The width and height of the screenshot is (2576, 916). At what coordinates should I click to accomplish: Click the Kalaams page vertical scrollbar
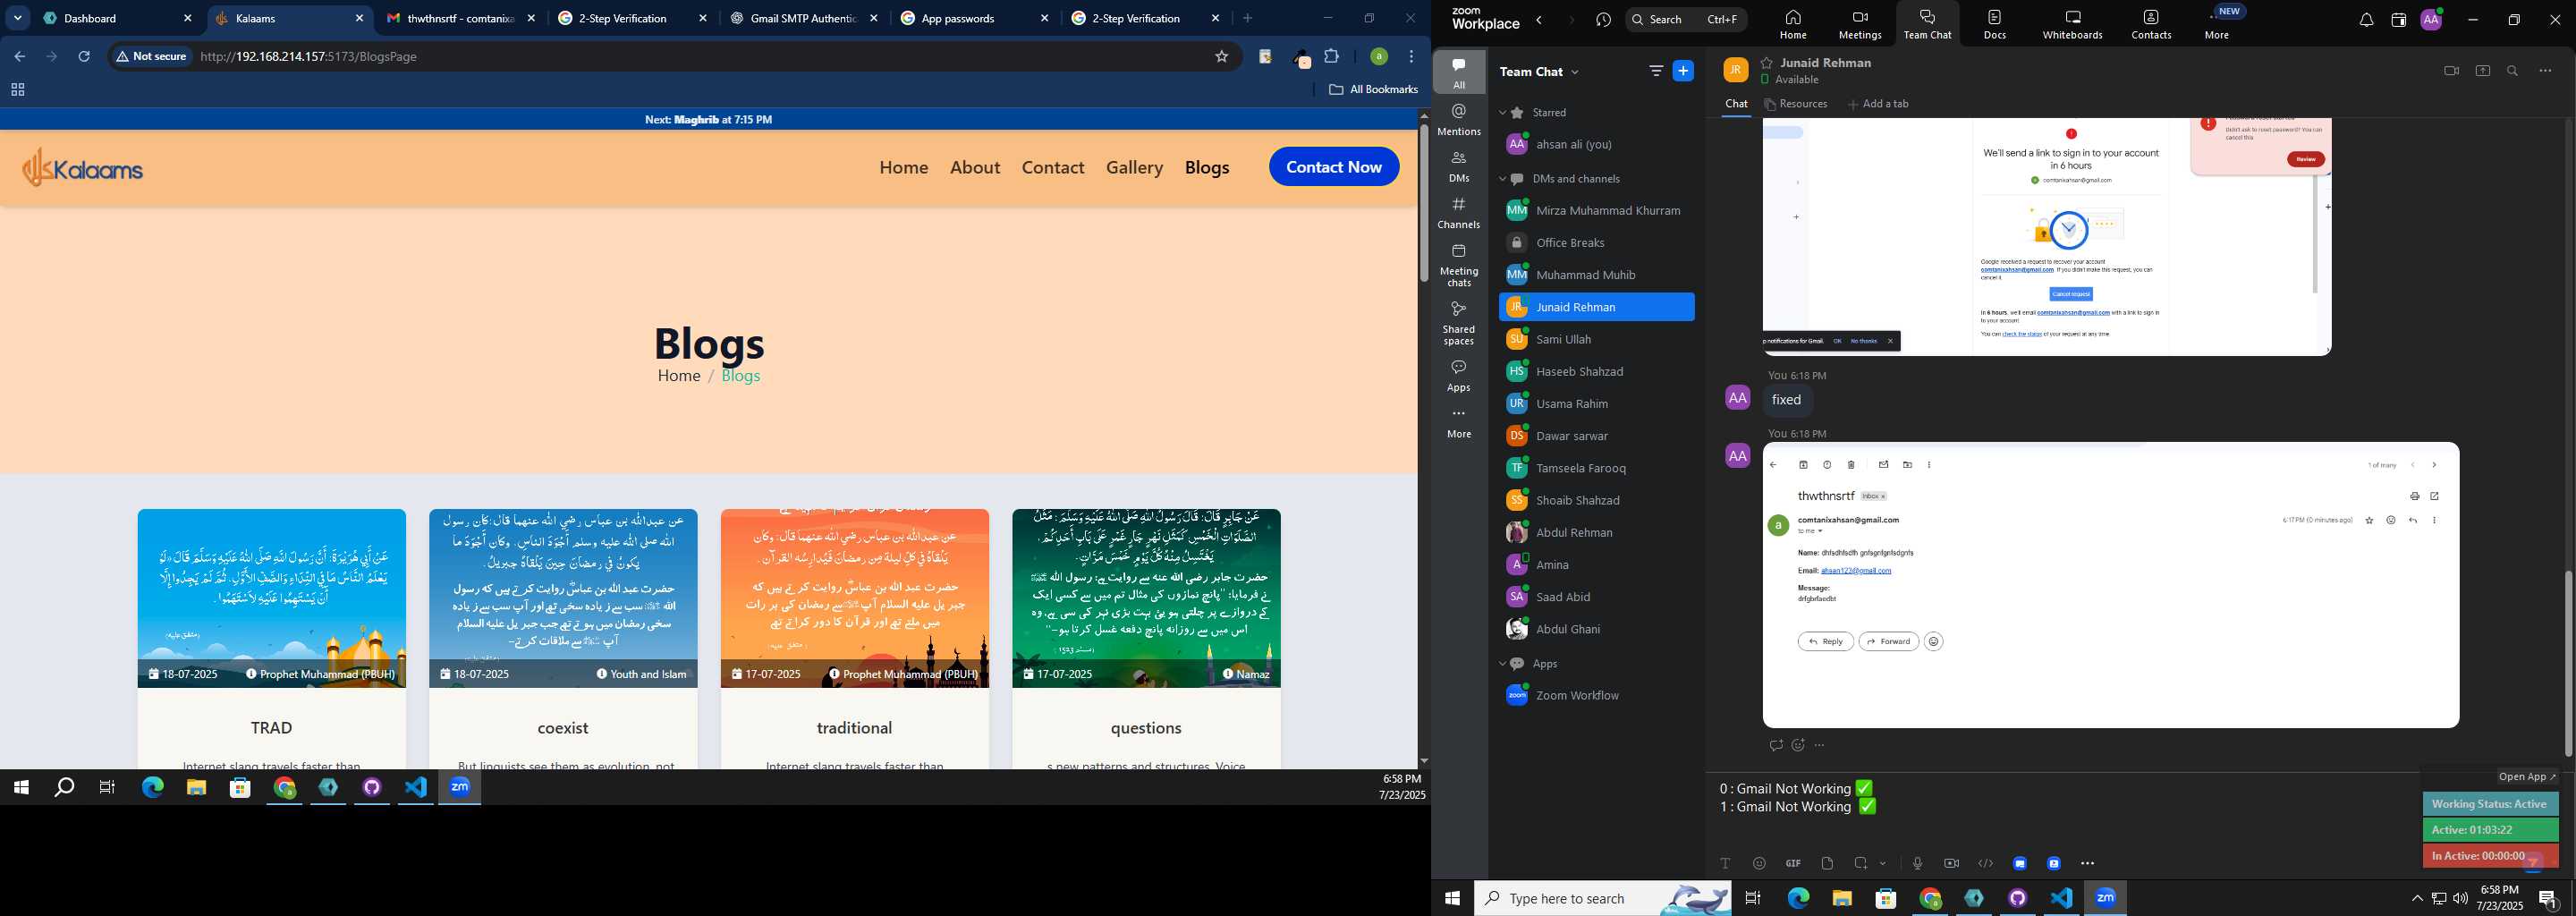click(1424, 202)
